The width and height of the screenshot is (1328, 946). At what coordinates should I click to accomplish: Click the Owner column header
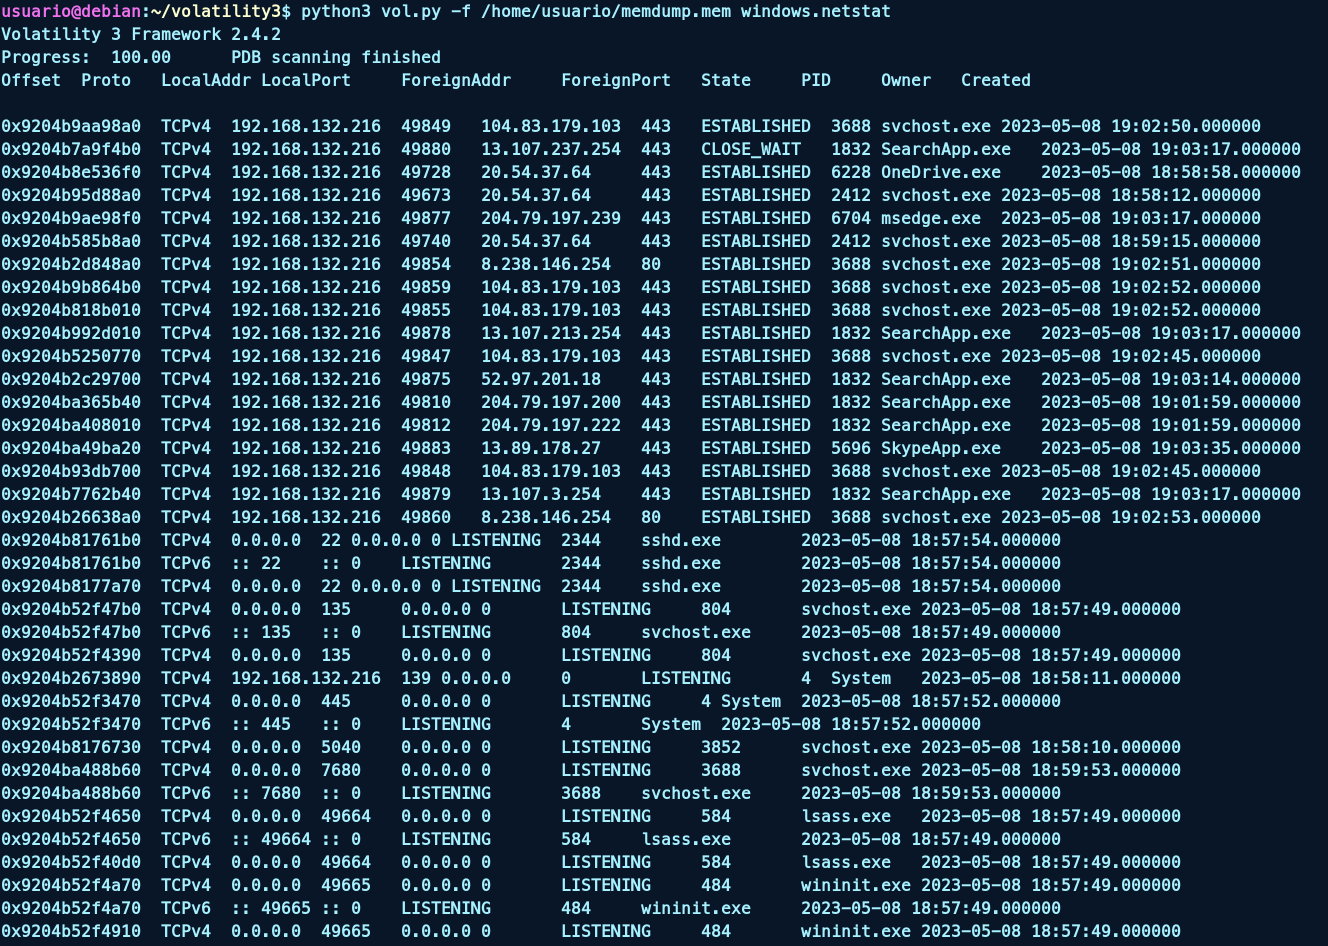click(905, 80)
